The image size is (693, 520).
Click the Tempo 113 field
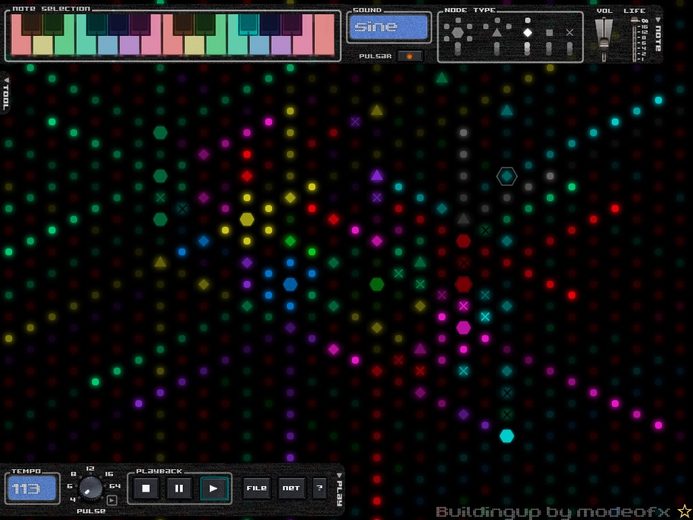pos(32,489)
